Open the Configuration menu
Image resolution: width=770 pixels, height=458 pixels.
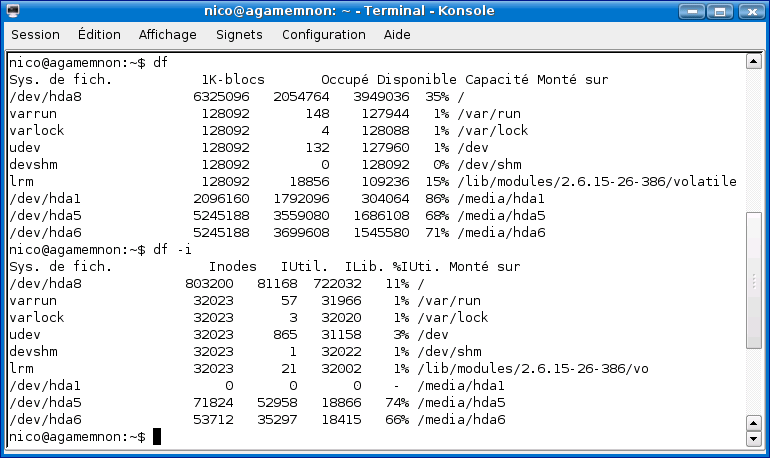(x=323, y=34)
